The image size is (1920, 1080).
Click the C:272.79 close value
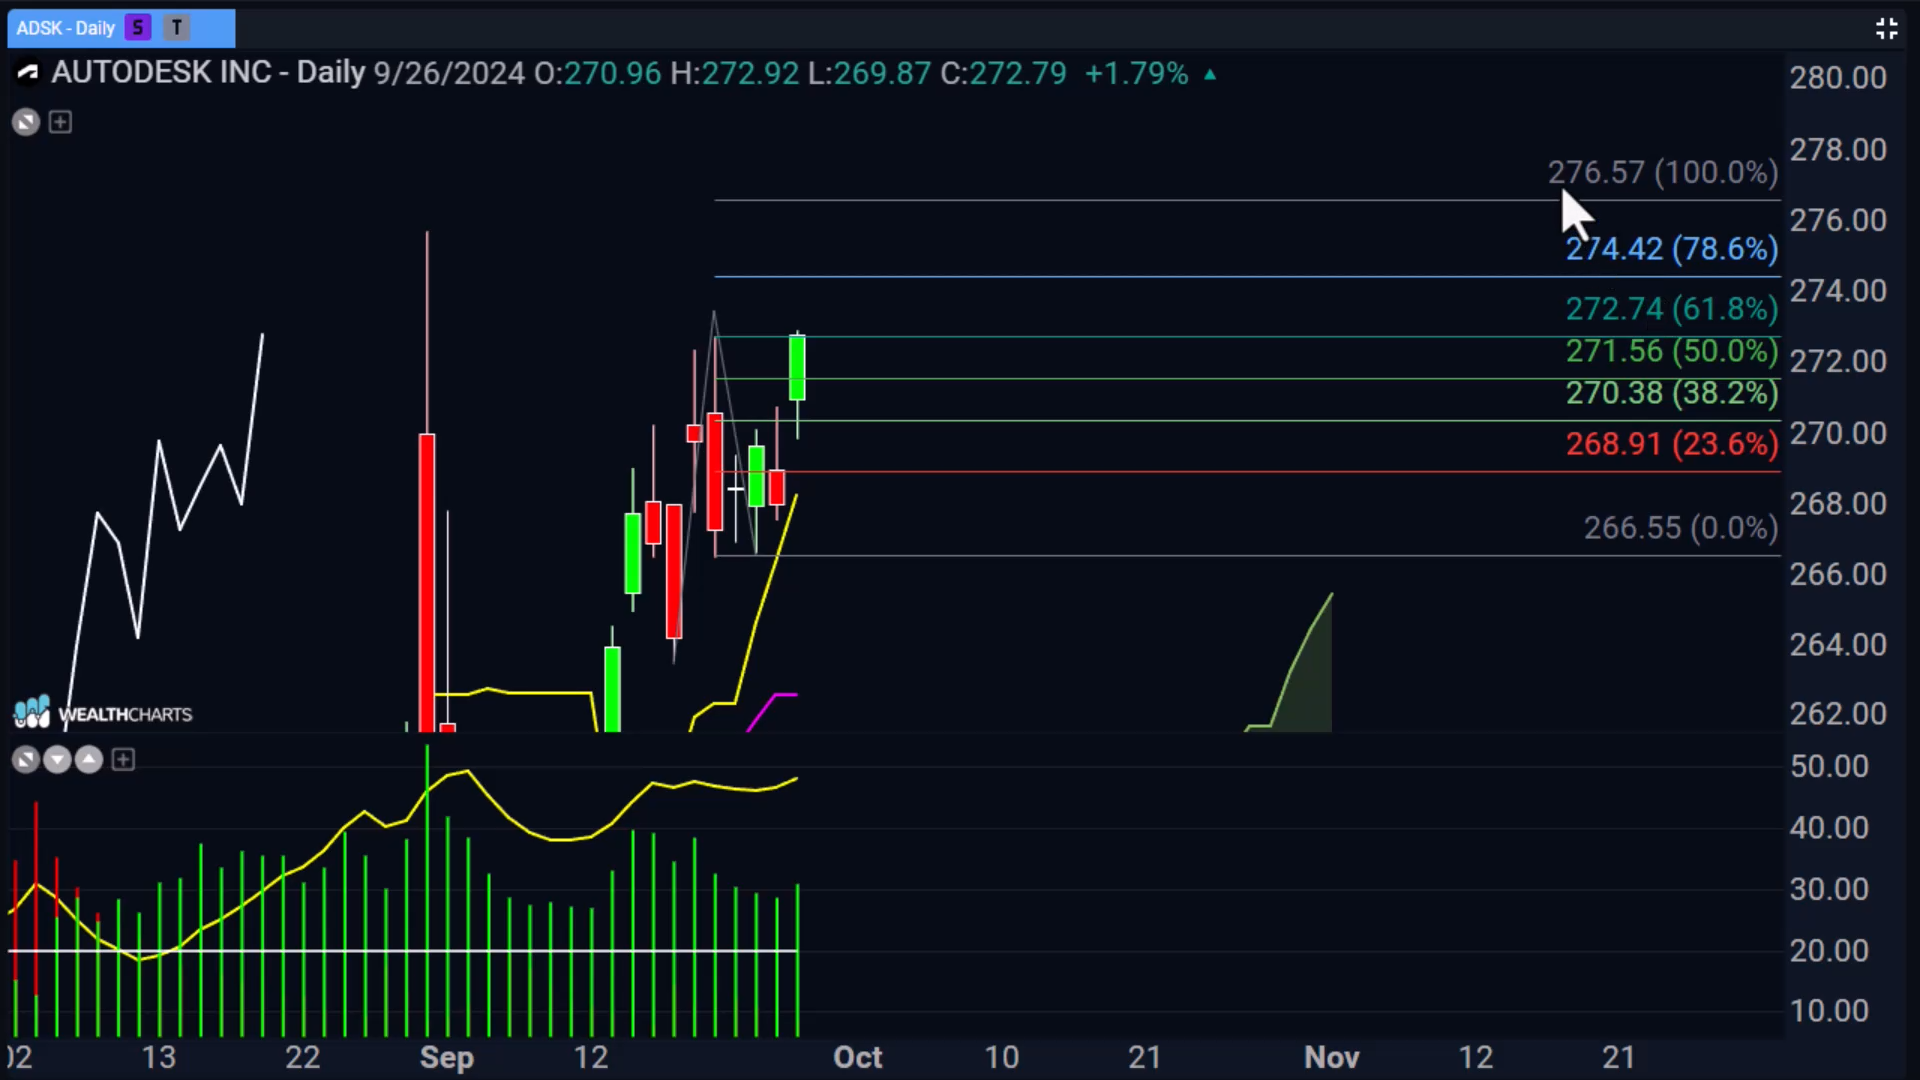click(x=1003, y=73)
